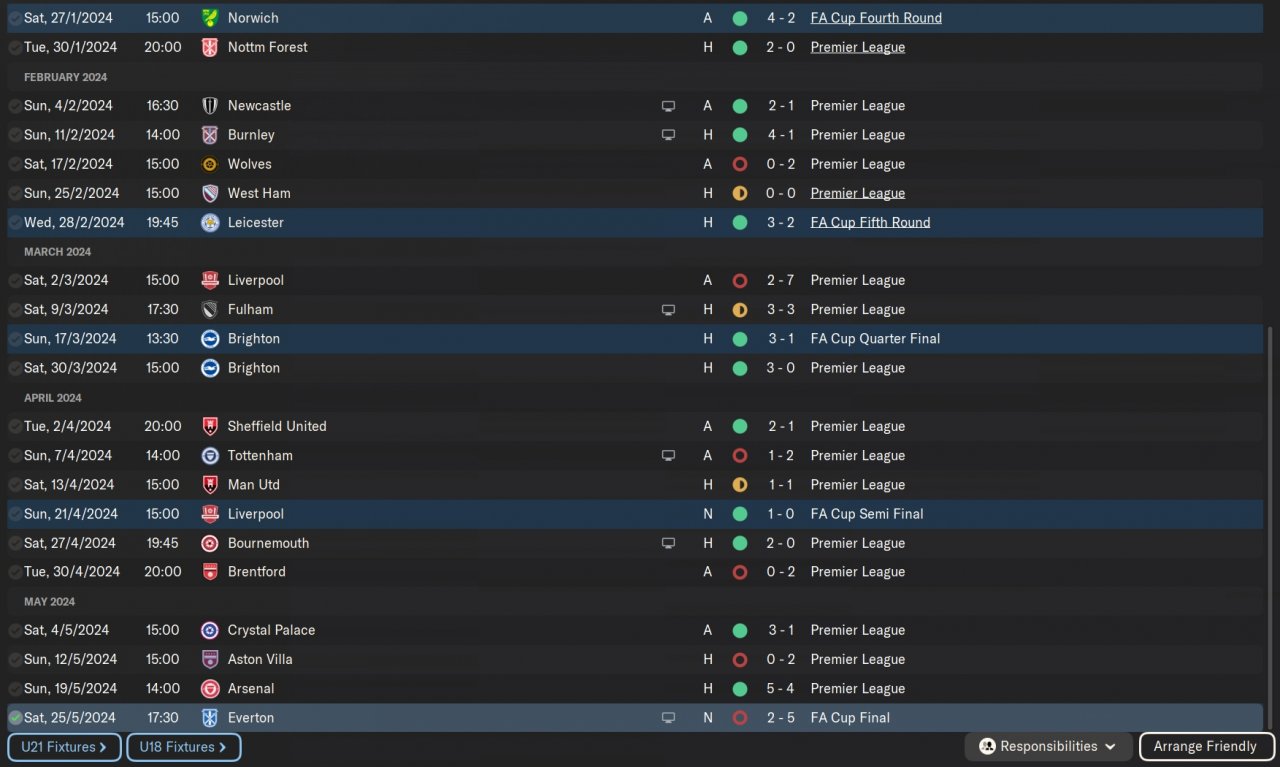This screenshot has width=1280, height=767.
Task: Open U21 Fixtures
Action: coord(64,747)
